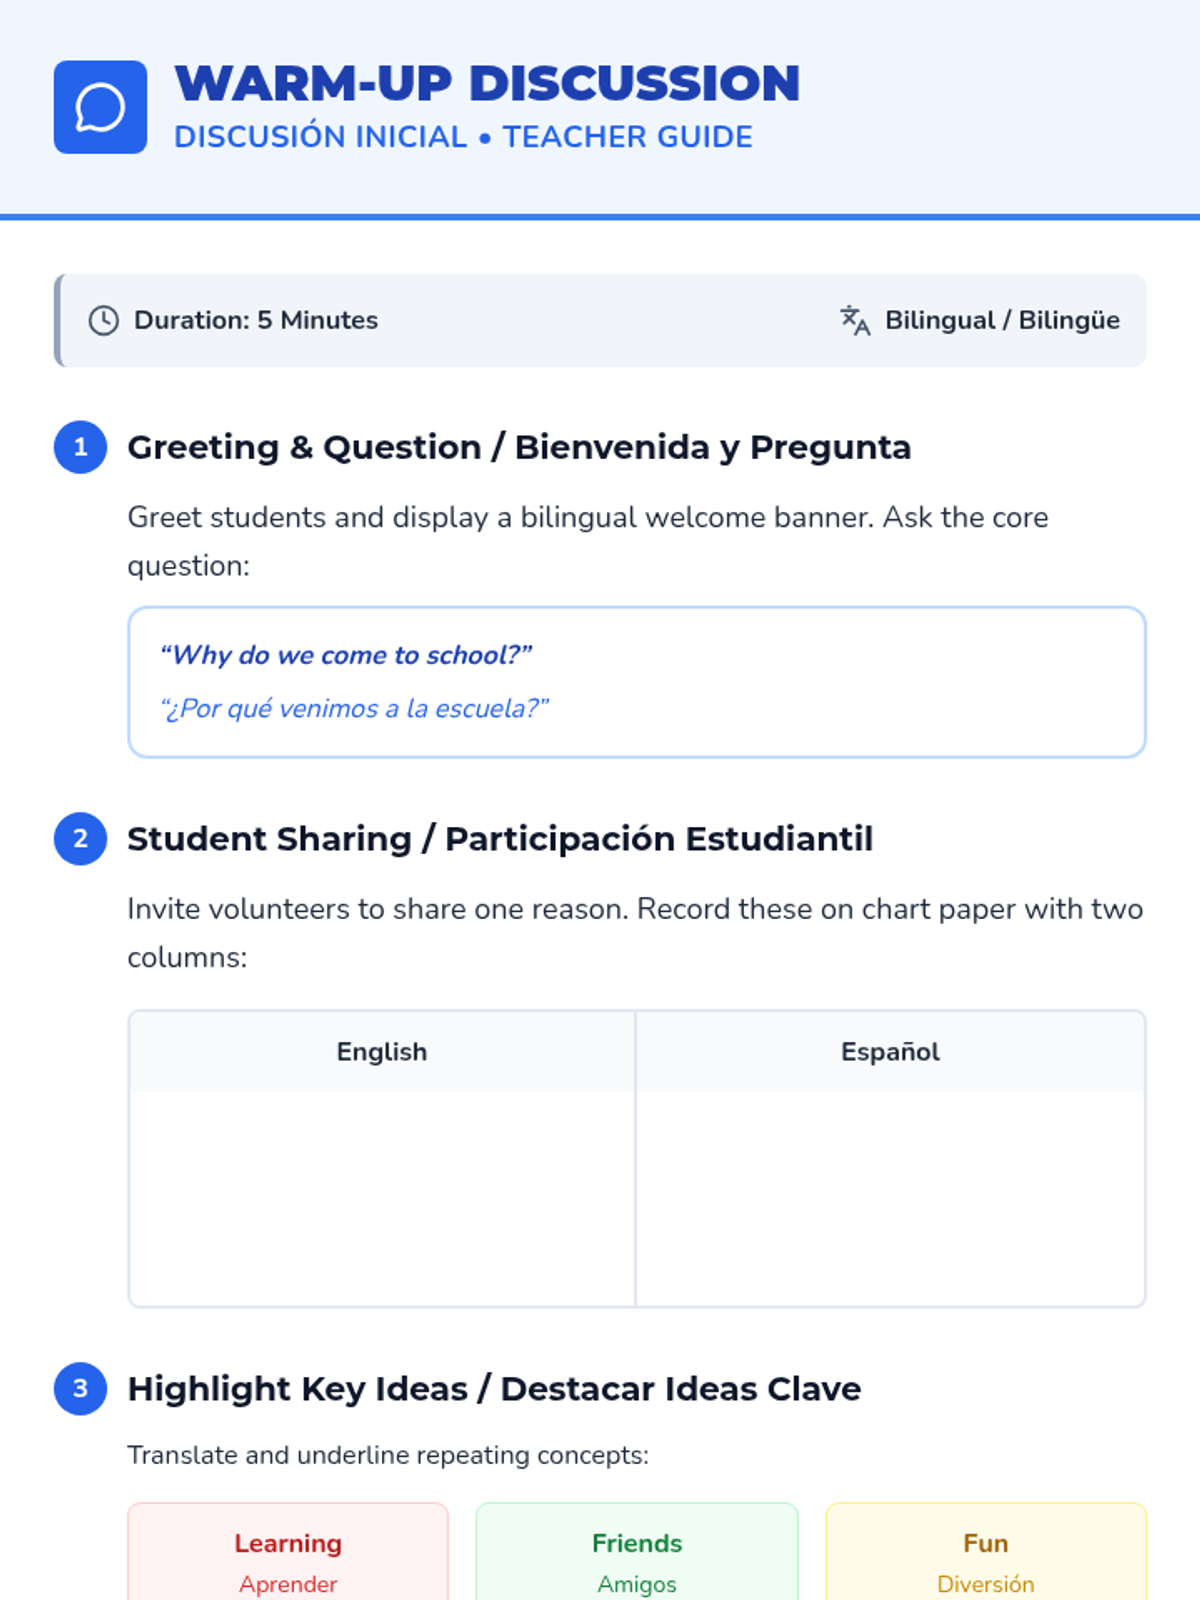Select the step 3 number badge
The image size is (1200, 1600).
80,1388
